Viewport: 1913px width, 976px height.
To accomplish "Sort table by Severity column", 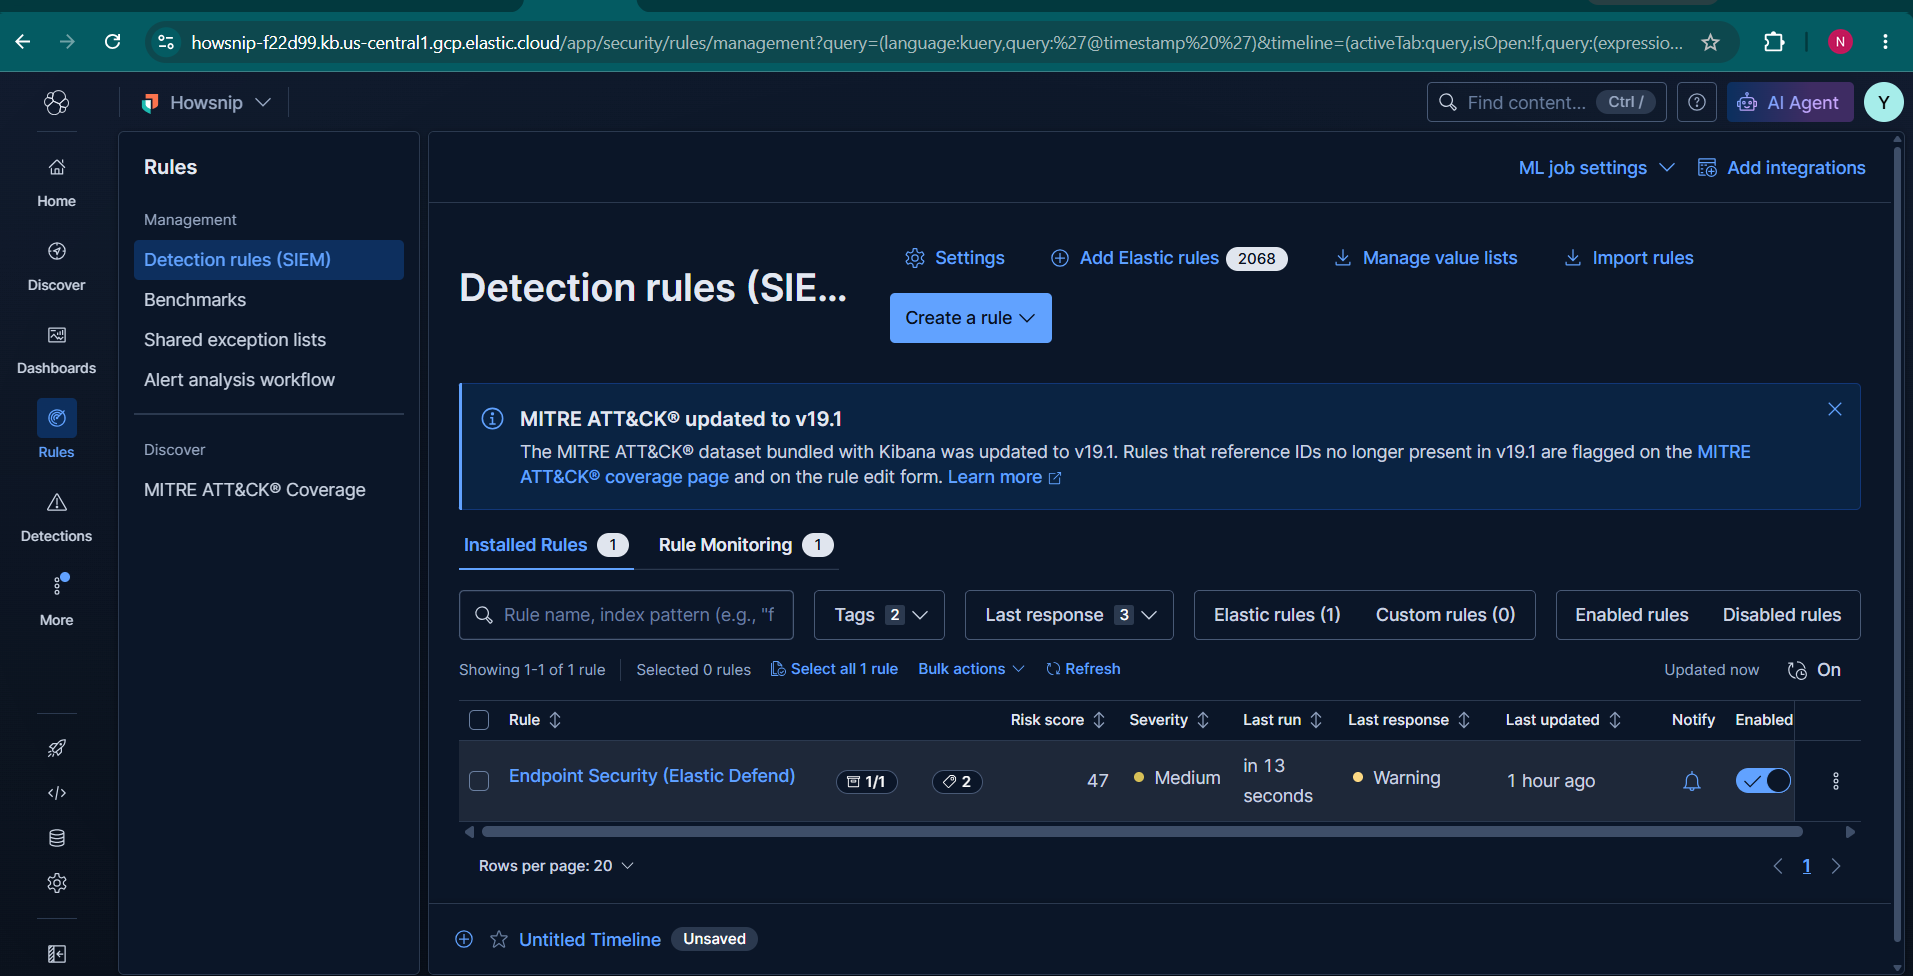I will [1169, 720].
